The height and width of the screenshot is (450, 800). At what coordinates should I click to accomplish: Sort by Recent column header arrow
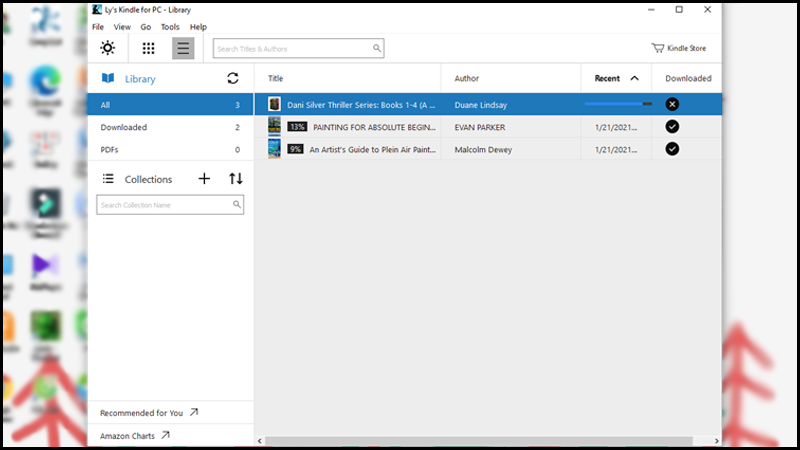coord(634,78)
